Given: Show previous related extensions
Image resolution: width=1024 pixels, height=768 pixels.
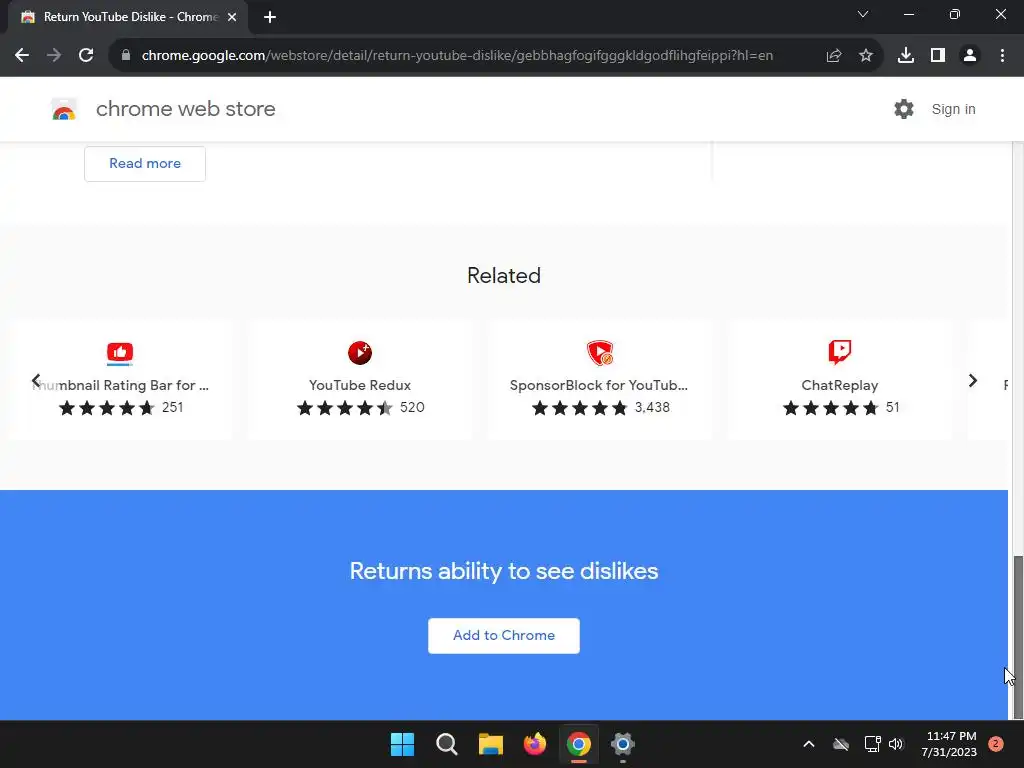Looking at the screenshot, I should pos(36,381).
